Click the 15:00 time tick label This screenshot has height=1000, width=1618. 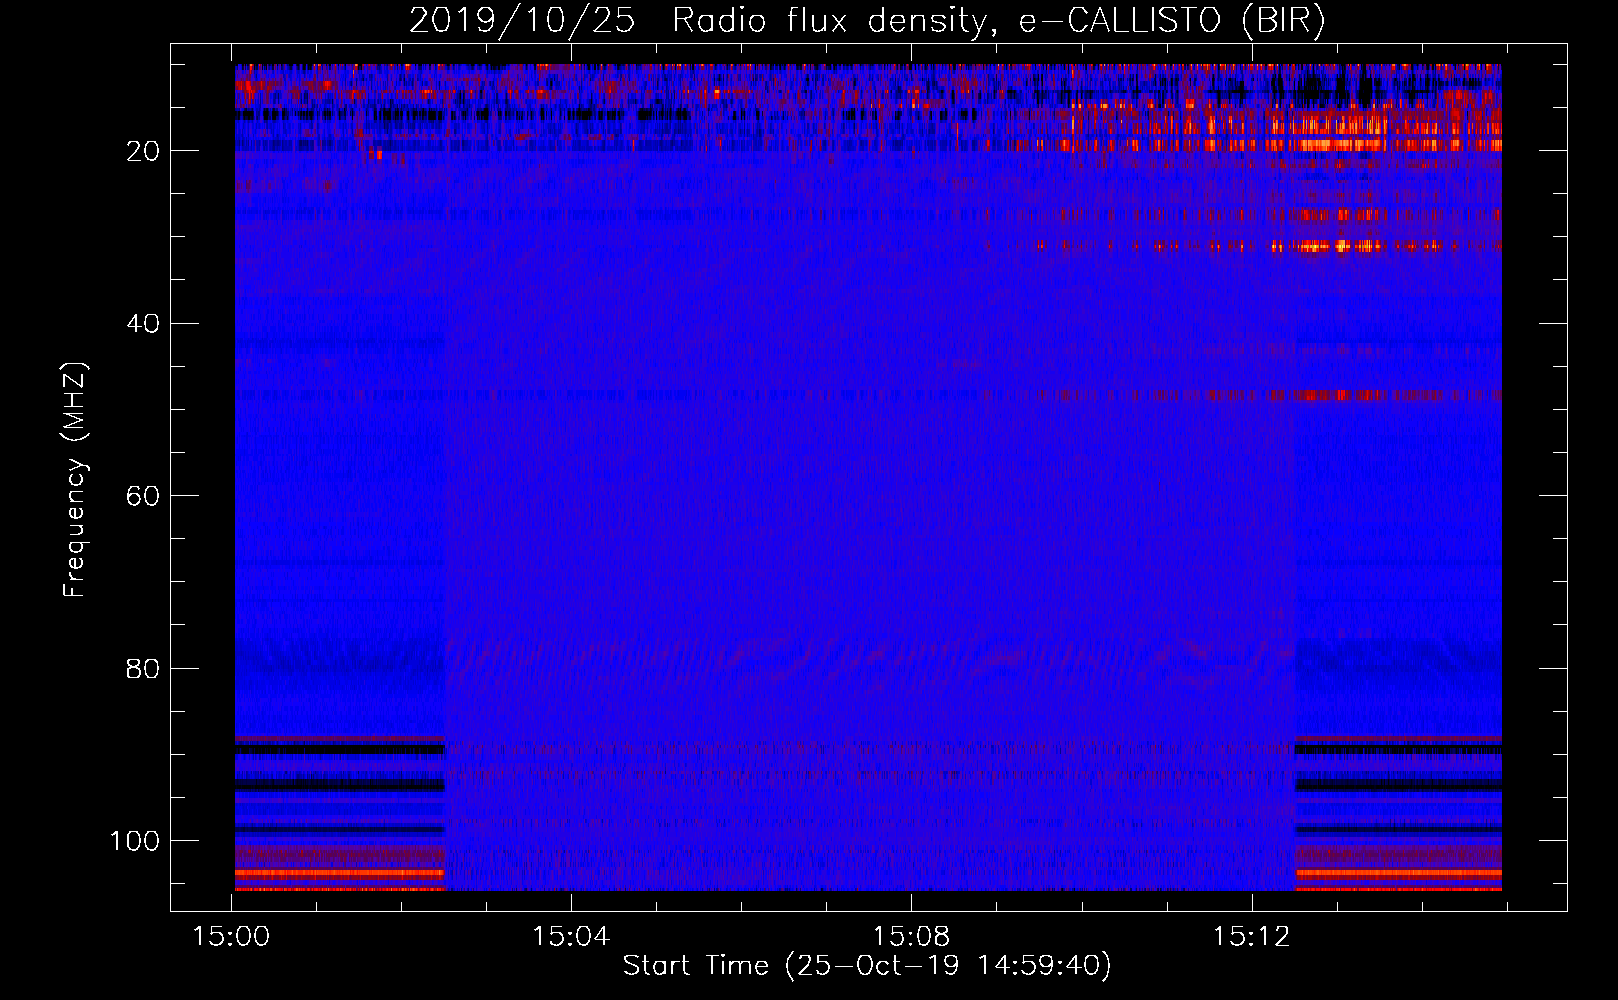click(231, 937)
